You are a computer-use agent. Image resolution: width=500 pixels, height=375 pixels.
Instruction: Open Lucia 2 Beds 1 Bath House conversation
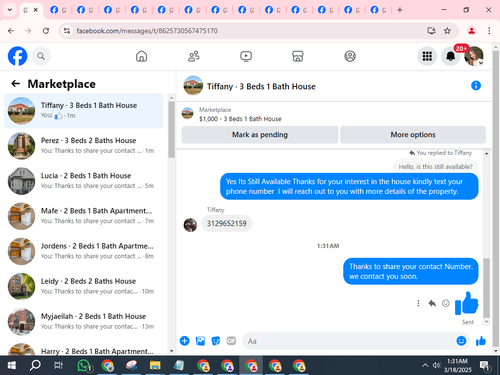tap(84, 181)
